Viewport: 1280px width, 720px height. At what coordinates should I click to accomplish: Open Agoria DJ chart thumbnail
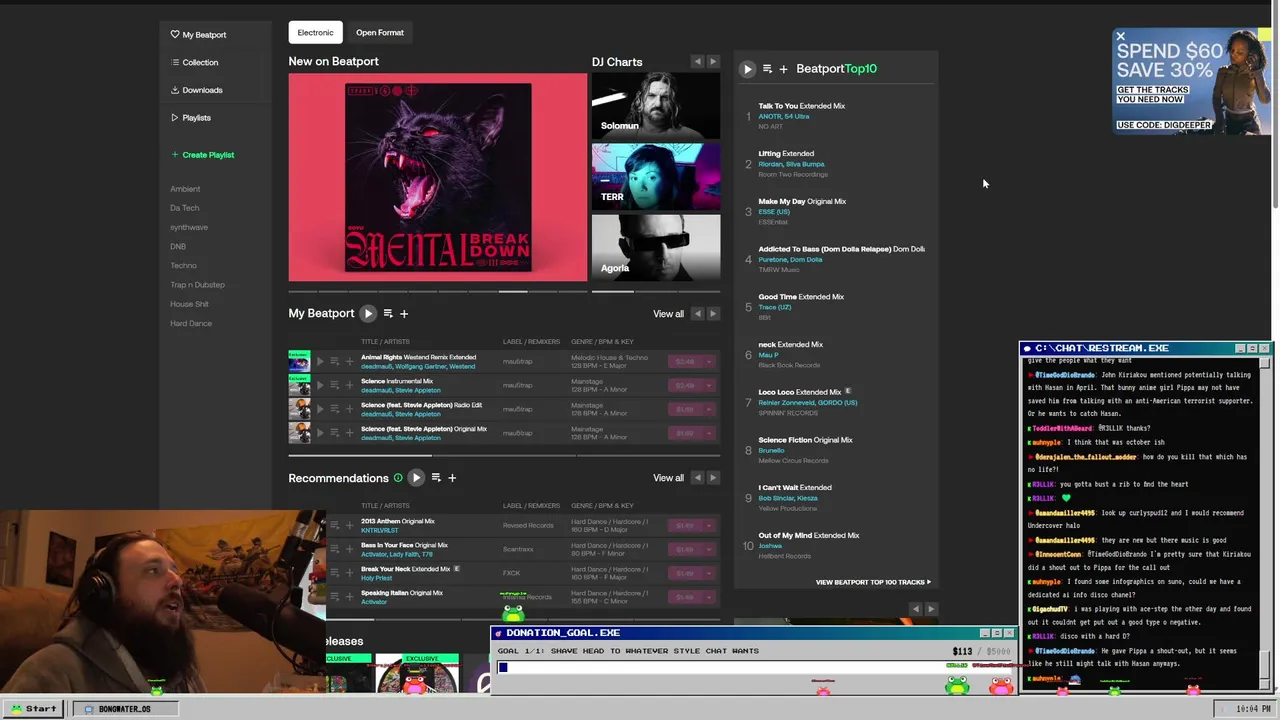655,248
